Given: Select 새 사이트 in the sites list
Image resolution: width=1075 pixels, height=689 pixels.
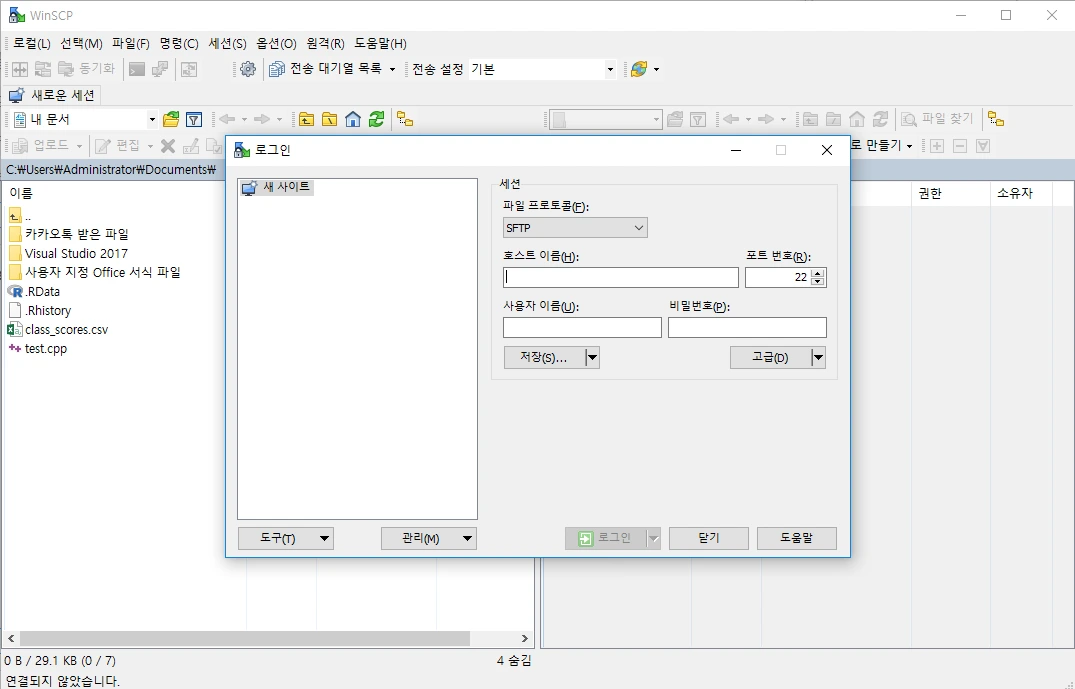Looking at the screenshot, I should [280, 186].
